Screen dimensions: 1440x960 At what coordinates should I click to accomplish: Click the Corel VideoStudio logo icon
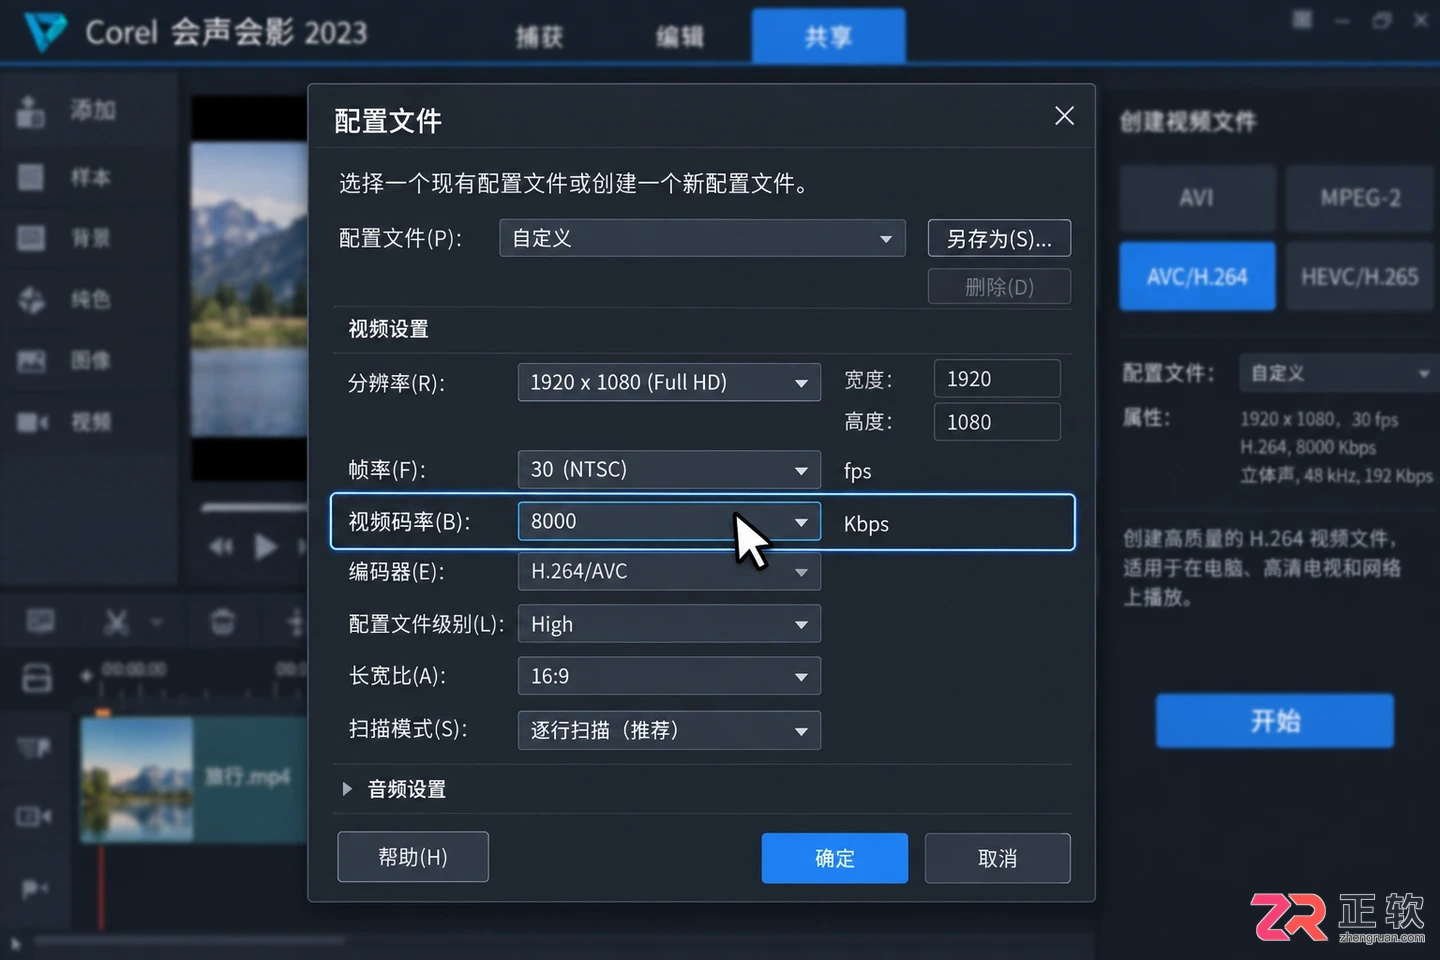45,32
